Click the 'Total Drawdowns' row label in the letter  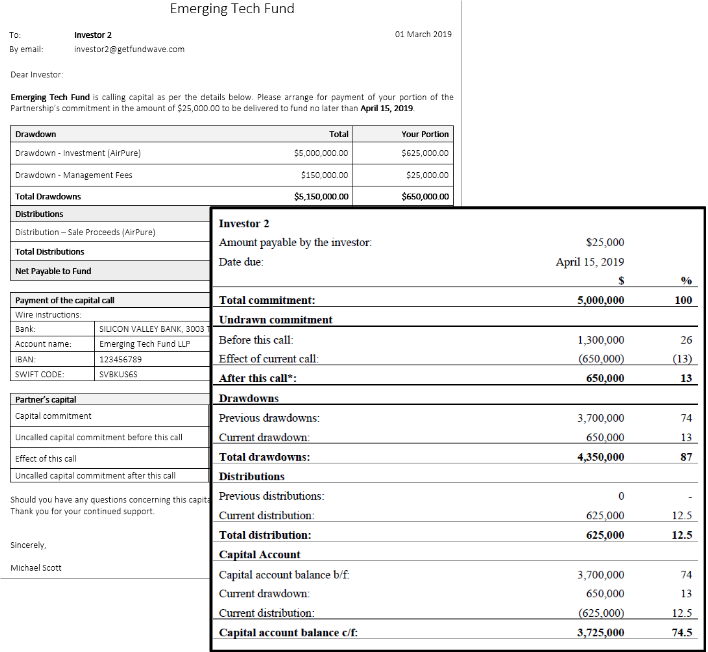click(x=48, y=197)
